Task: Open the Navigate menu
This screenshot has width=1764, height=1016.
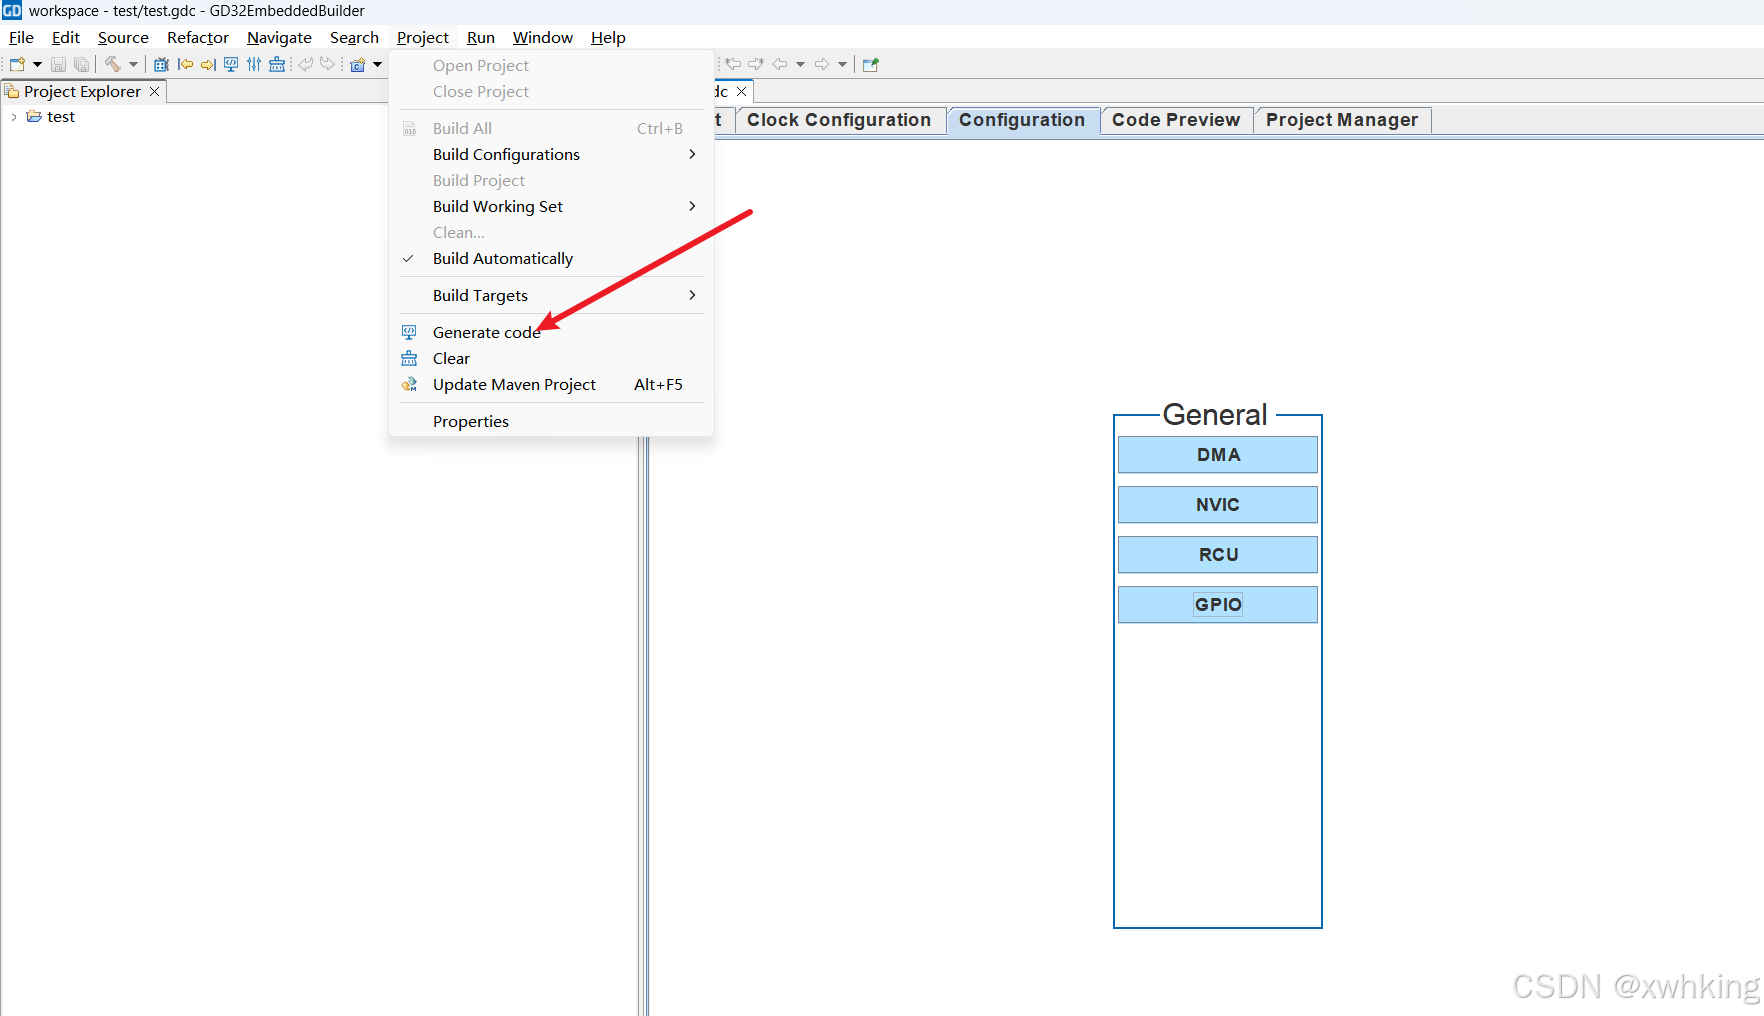Action: (279, 38)
